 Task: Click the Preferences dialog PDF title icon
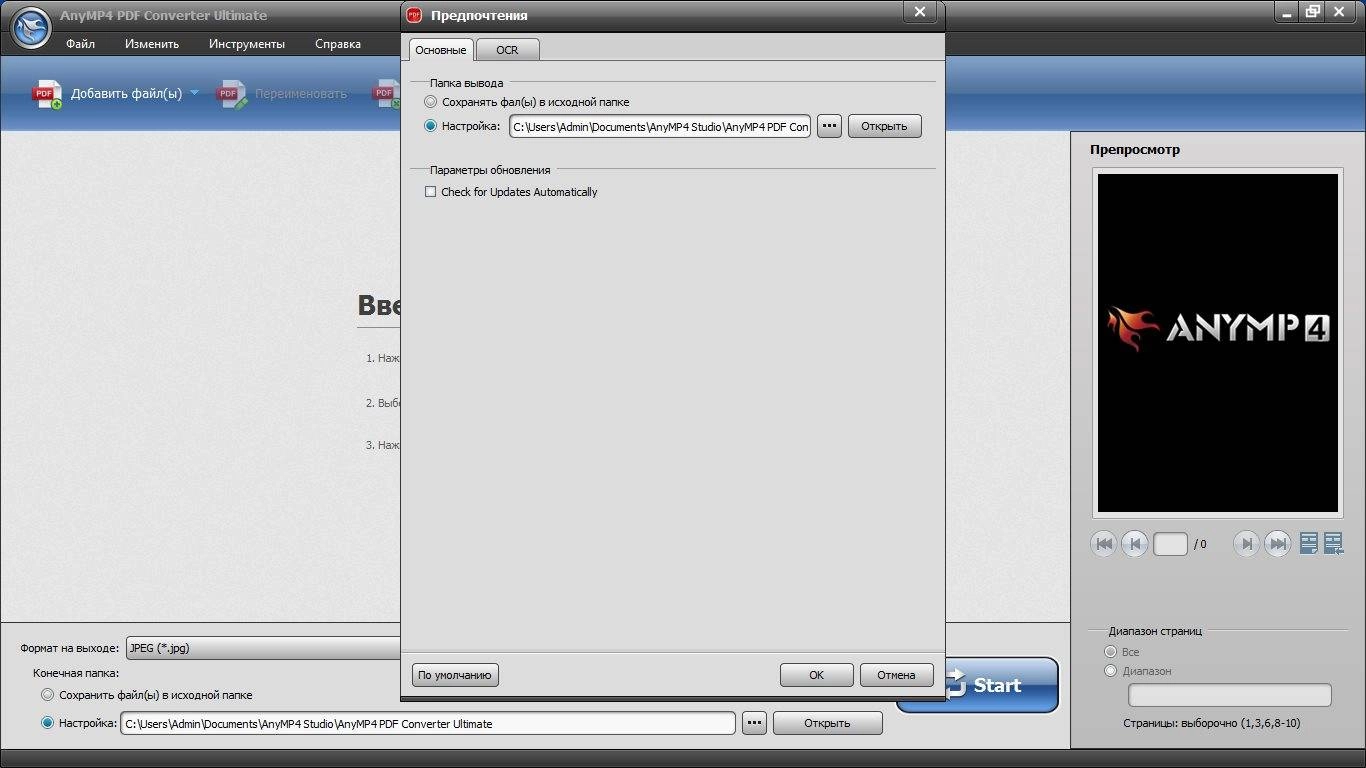414,15
